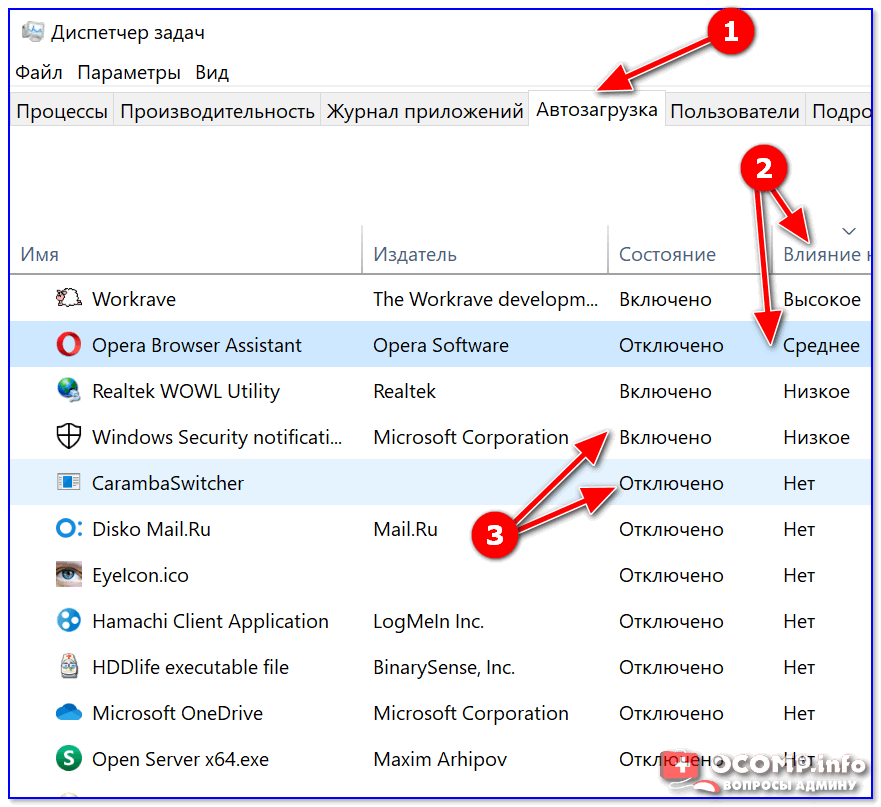
Task: Click the 'Включено' status for Workrave
Action: [665, 299]
